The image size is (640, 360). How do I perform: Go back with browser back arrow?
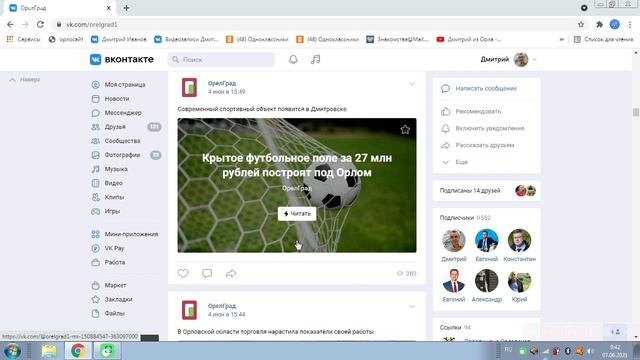click(10, 24)
